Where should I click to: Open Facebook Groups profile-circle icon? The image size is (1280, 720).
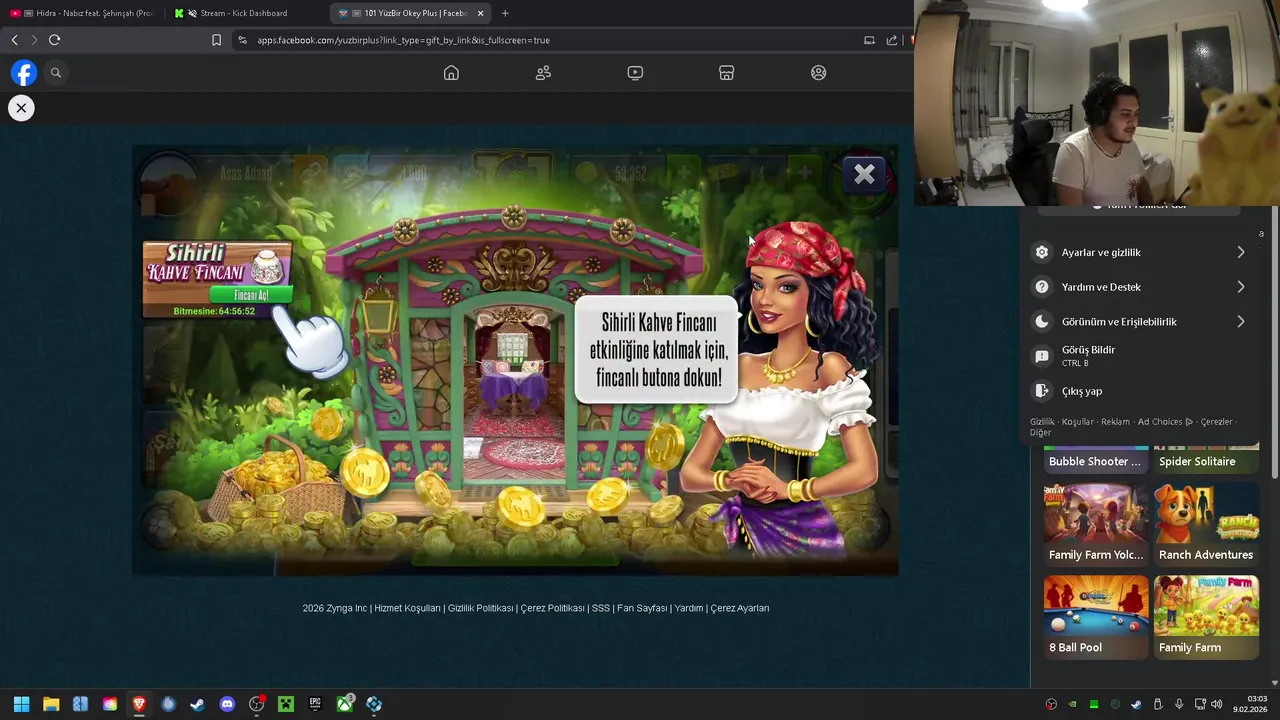click(x=819, y=73)
